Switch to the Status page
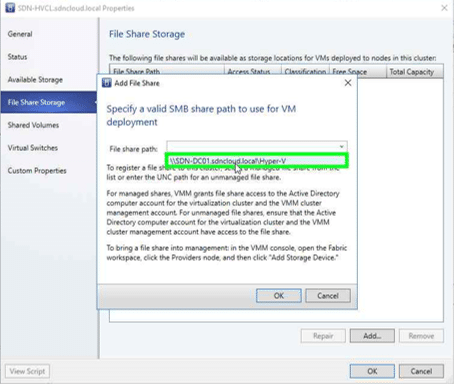Image resolution: width=454 pixels, height=384 pixels. (17, 57)
